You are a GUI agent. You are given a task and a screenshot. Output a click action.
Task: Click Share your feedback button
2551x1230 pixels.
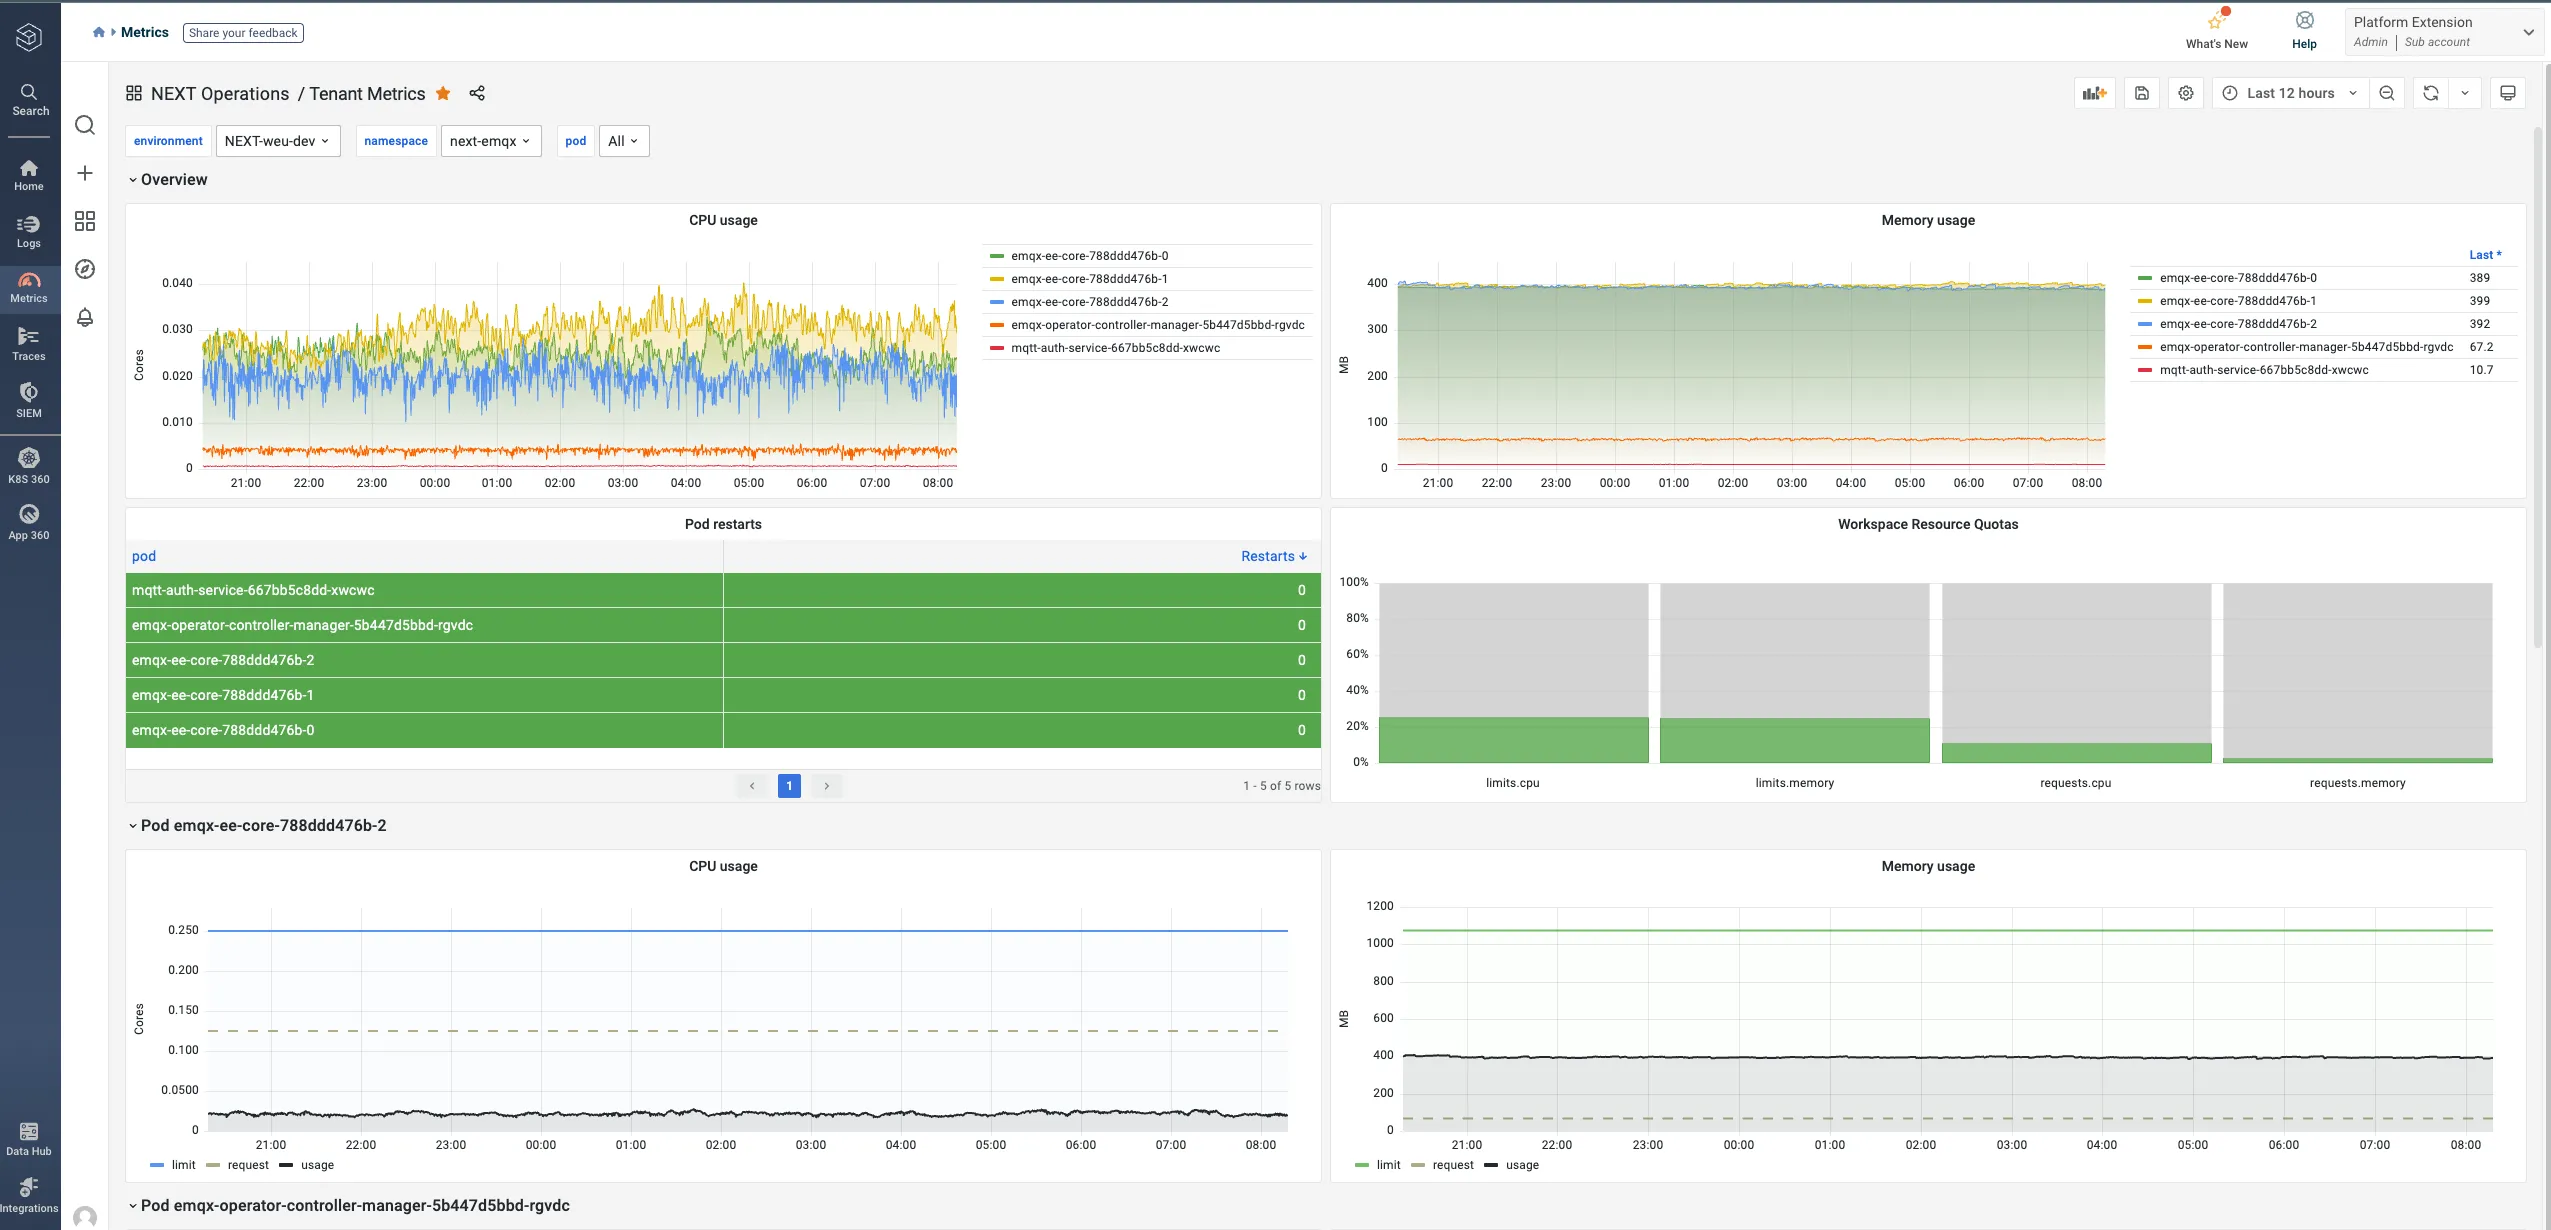point(243,33)
